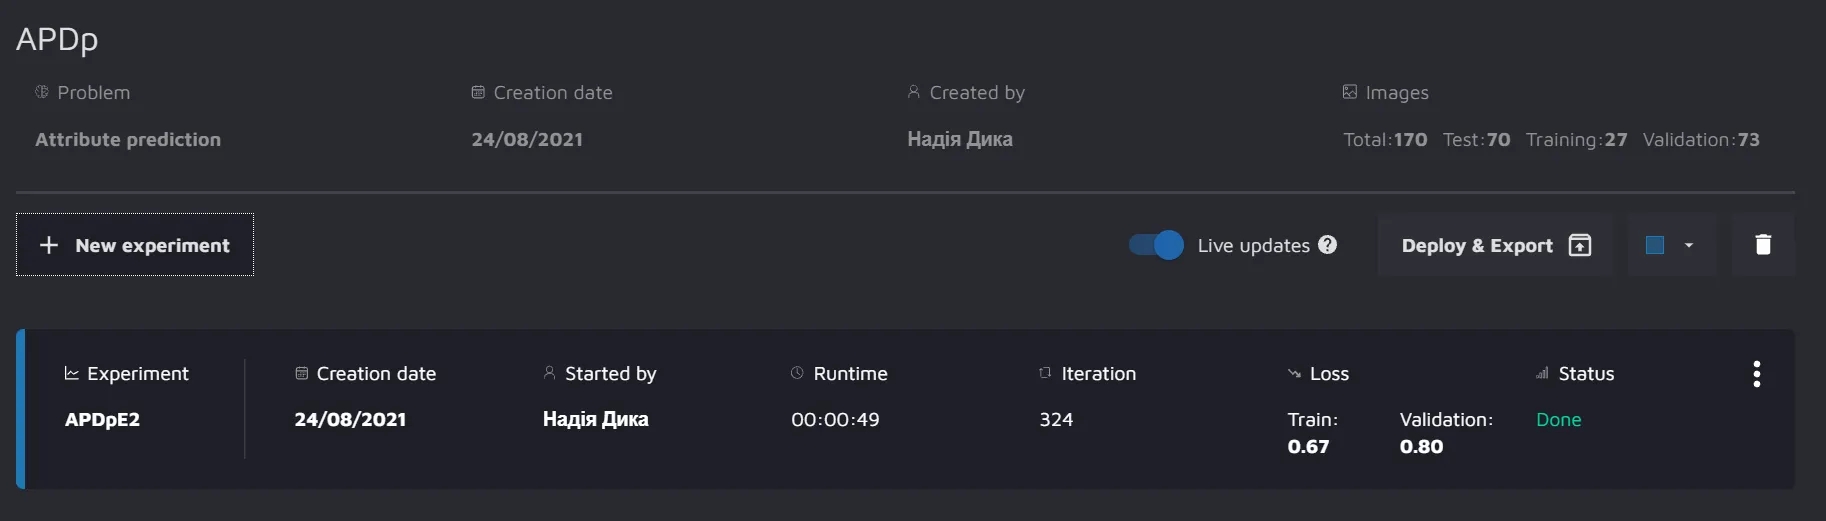Click the trash delete icon
This screenshot has width=1826, height=521.
pyautogui.click(x=1763, y=245)
